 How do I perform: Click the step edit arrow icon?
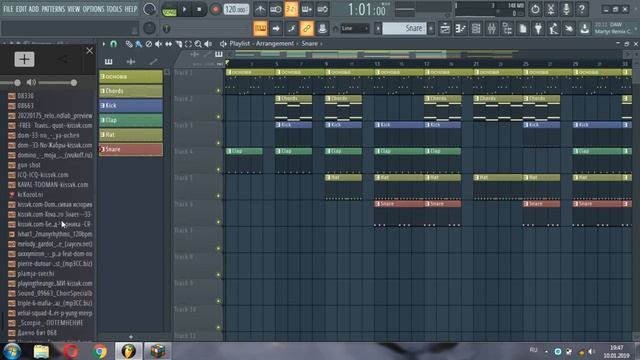pyautogui.click(x=276, y=28)
